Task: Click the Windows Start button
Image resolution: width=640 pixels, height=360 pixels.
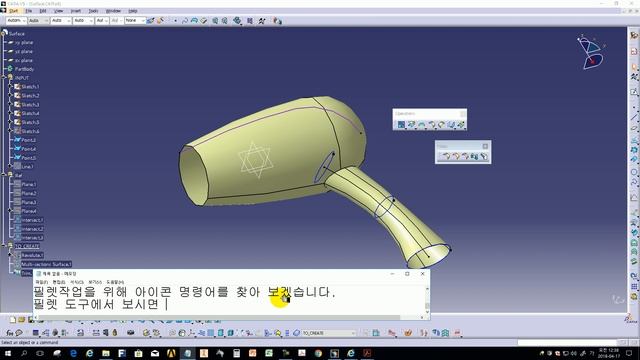Action: (x=8, y=353)
